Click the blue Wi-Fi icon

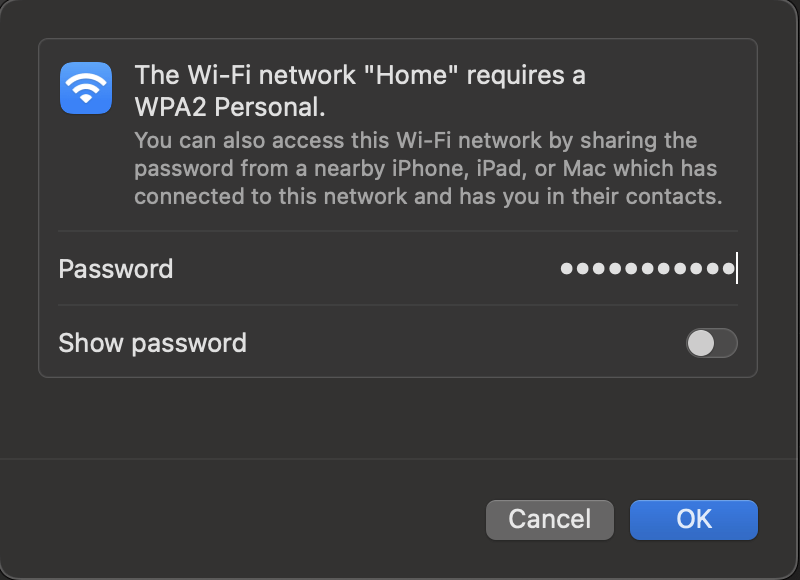86,88
